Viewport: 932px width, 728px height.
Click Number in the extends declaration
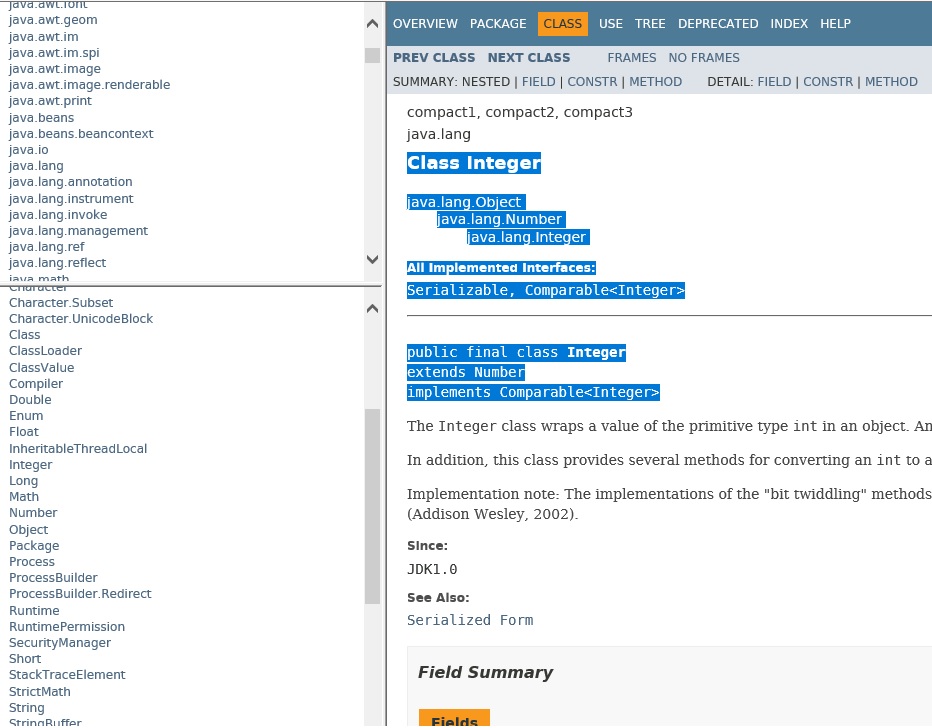click(499, 372)
